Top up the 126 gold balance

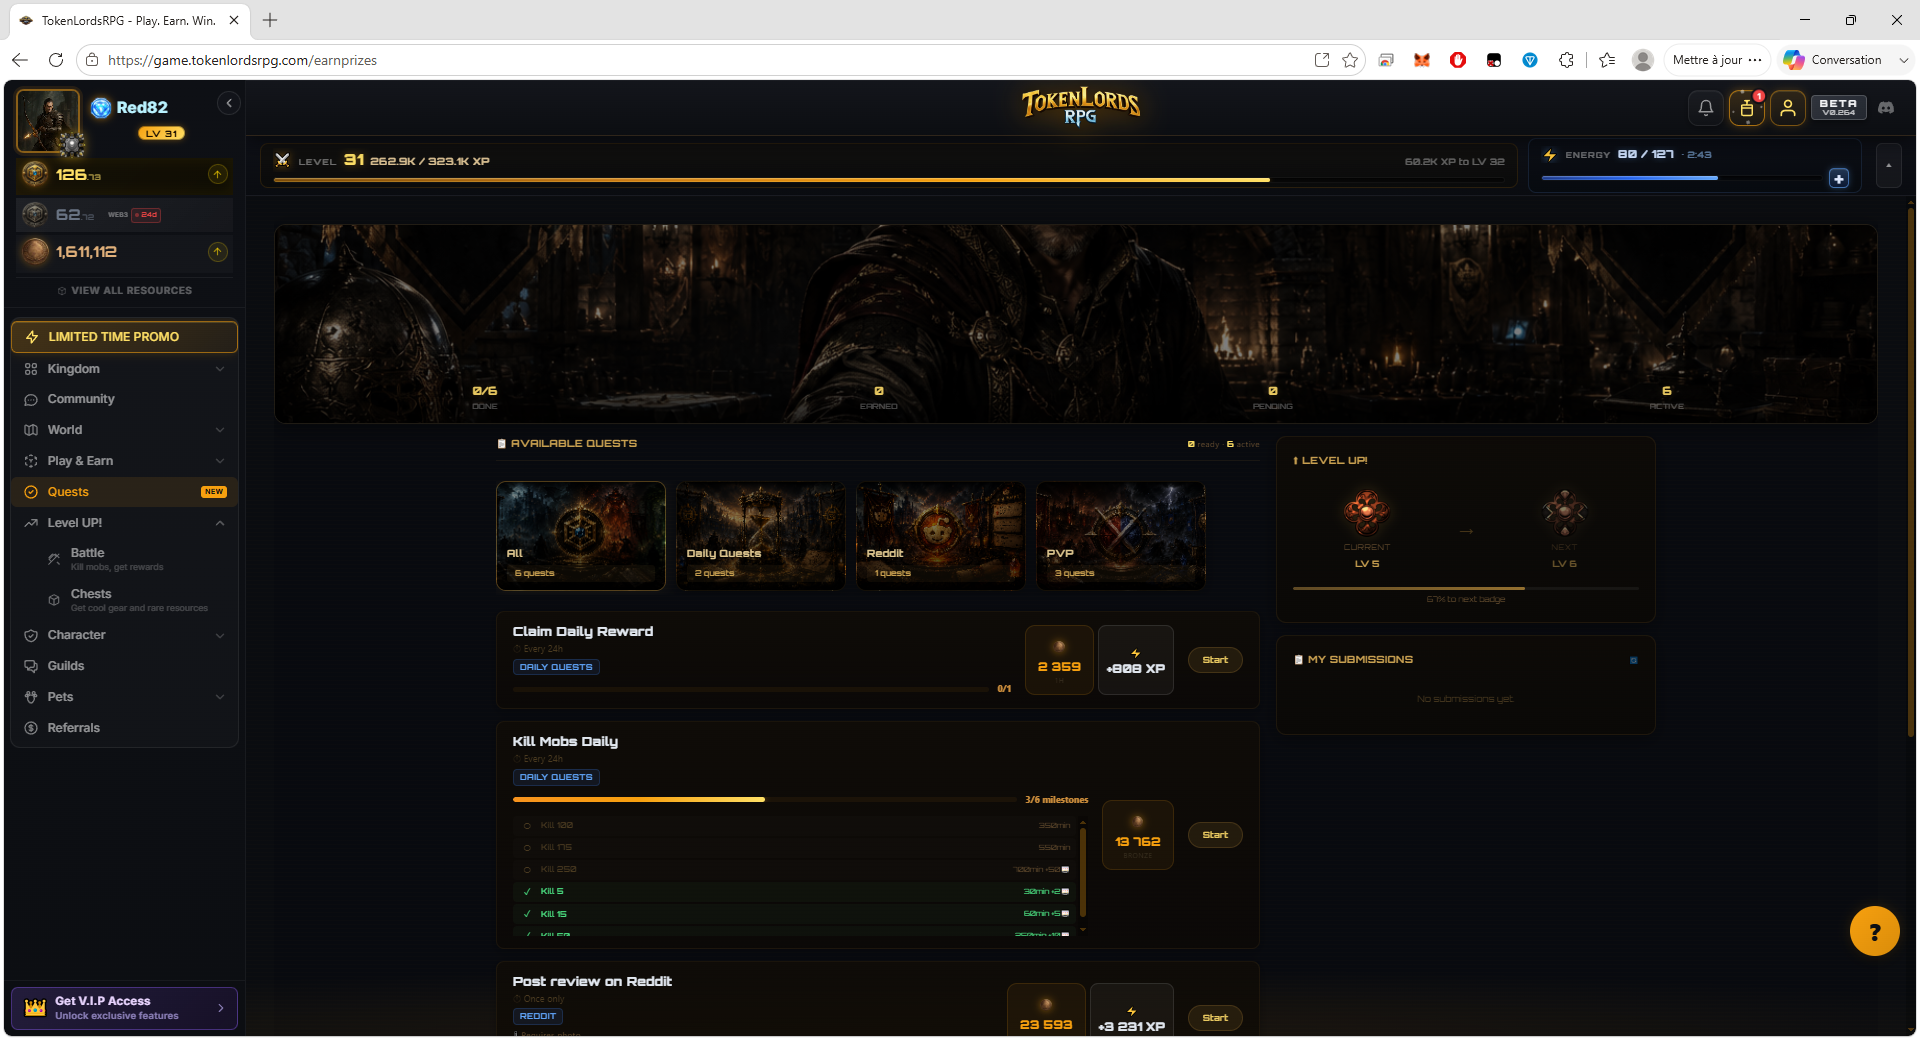[x=217, y=174]
